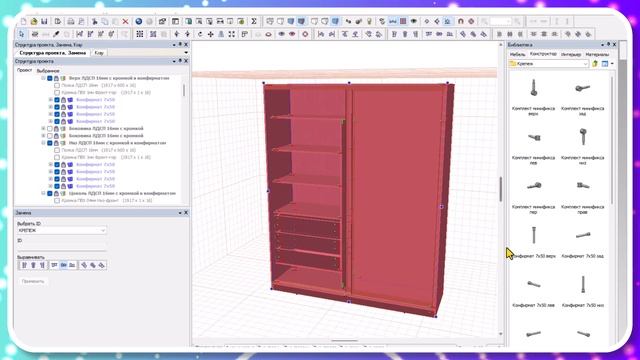Click the green up-folder icon in Библиотека
640x360 pixels.
pos(595,64)
